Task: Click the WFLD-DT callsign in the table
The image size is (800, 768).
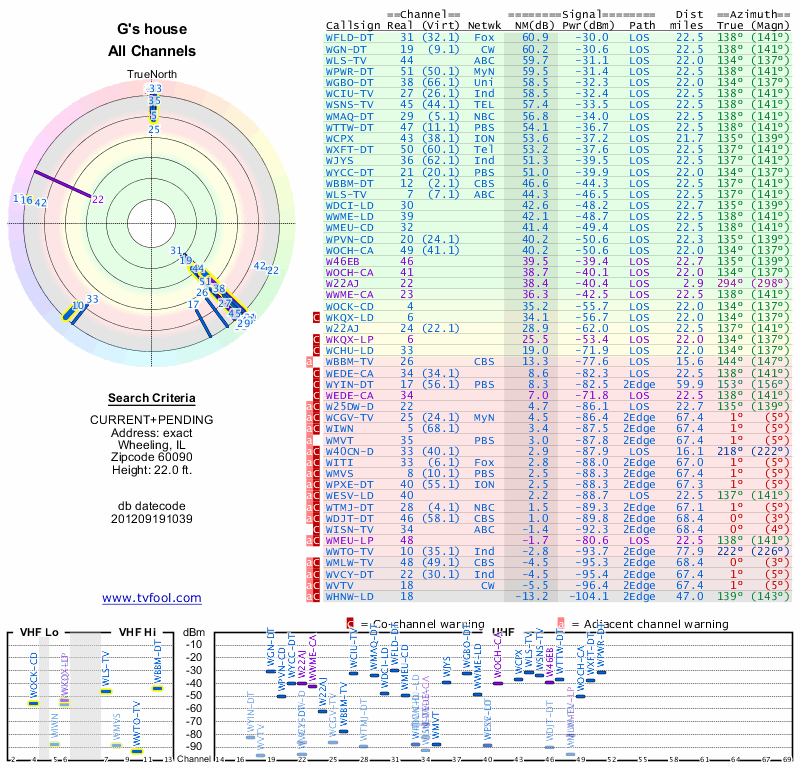Action: [x=349, y=38]
